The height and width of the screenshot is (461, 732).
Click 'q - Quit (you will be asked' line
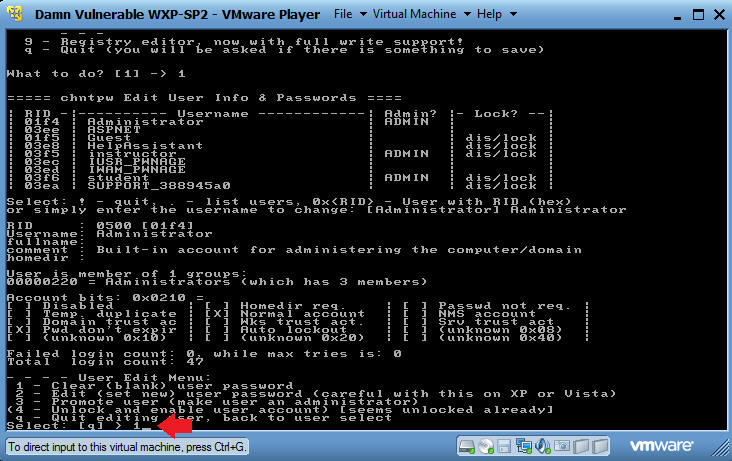point(284,50)
